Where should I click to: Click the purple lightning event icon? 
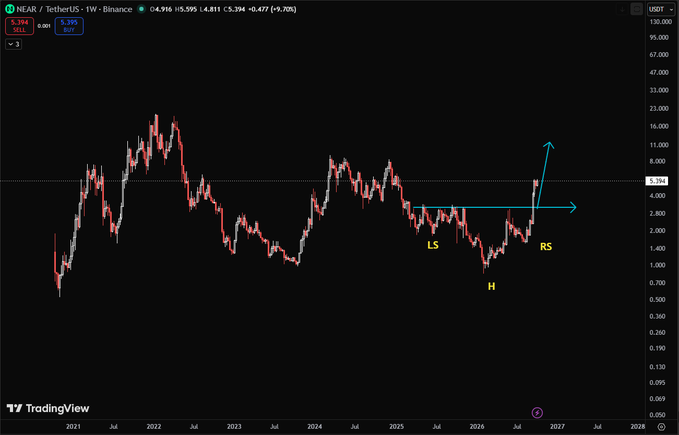point(537,412)
